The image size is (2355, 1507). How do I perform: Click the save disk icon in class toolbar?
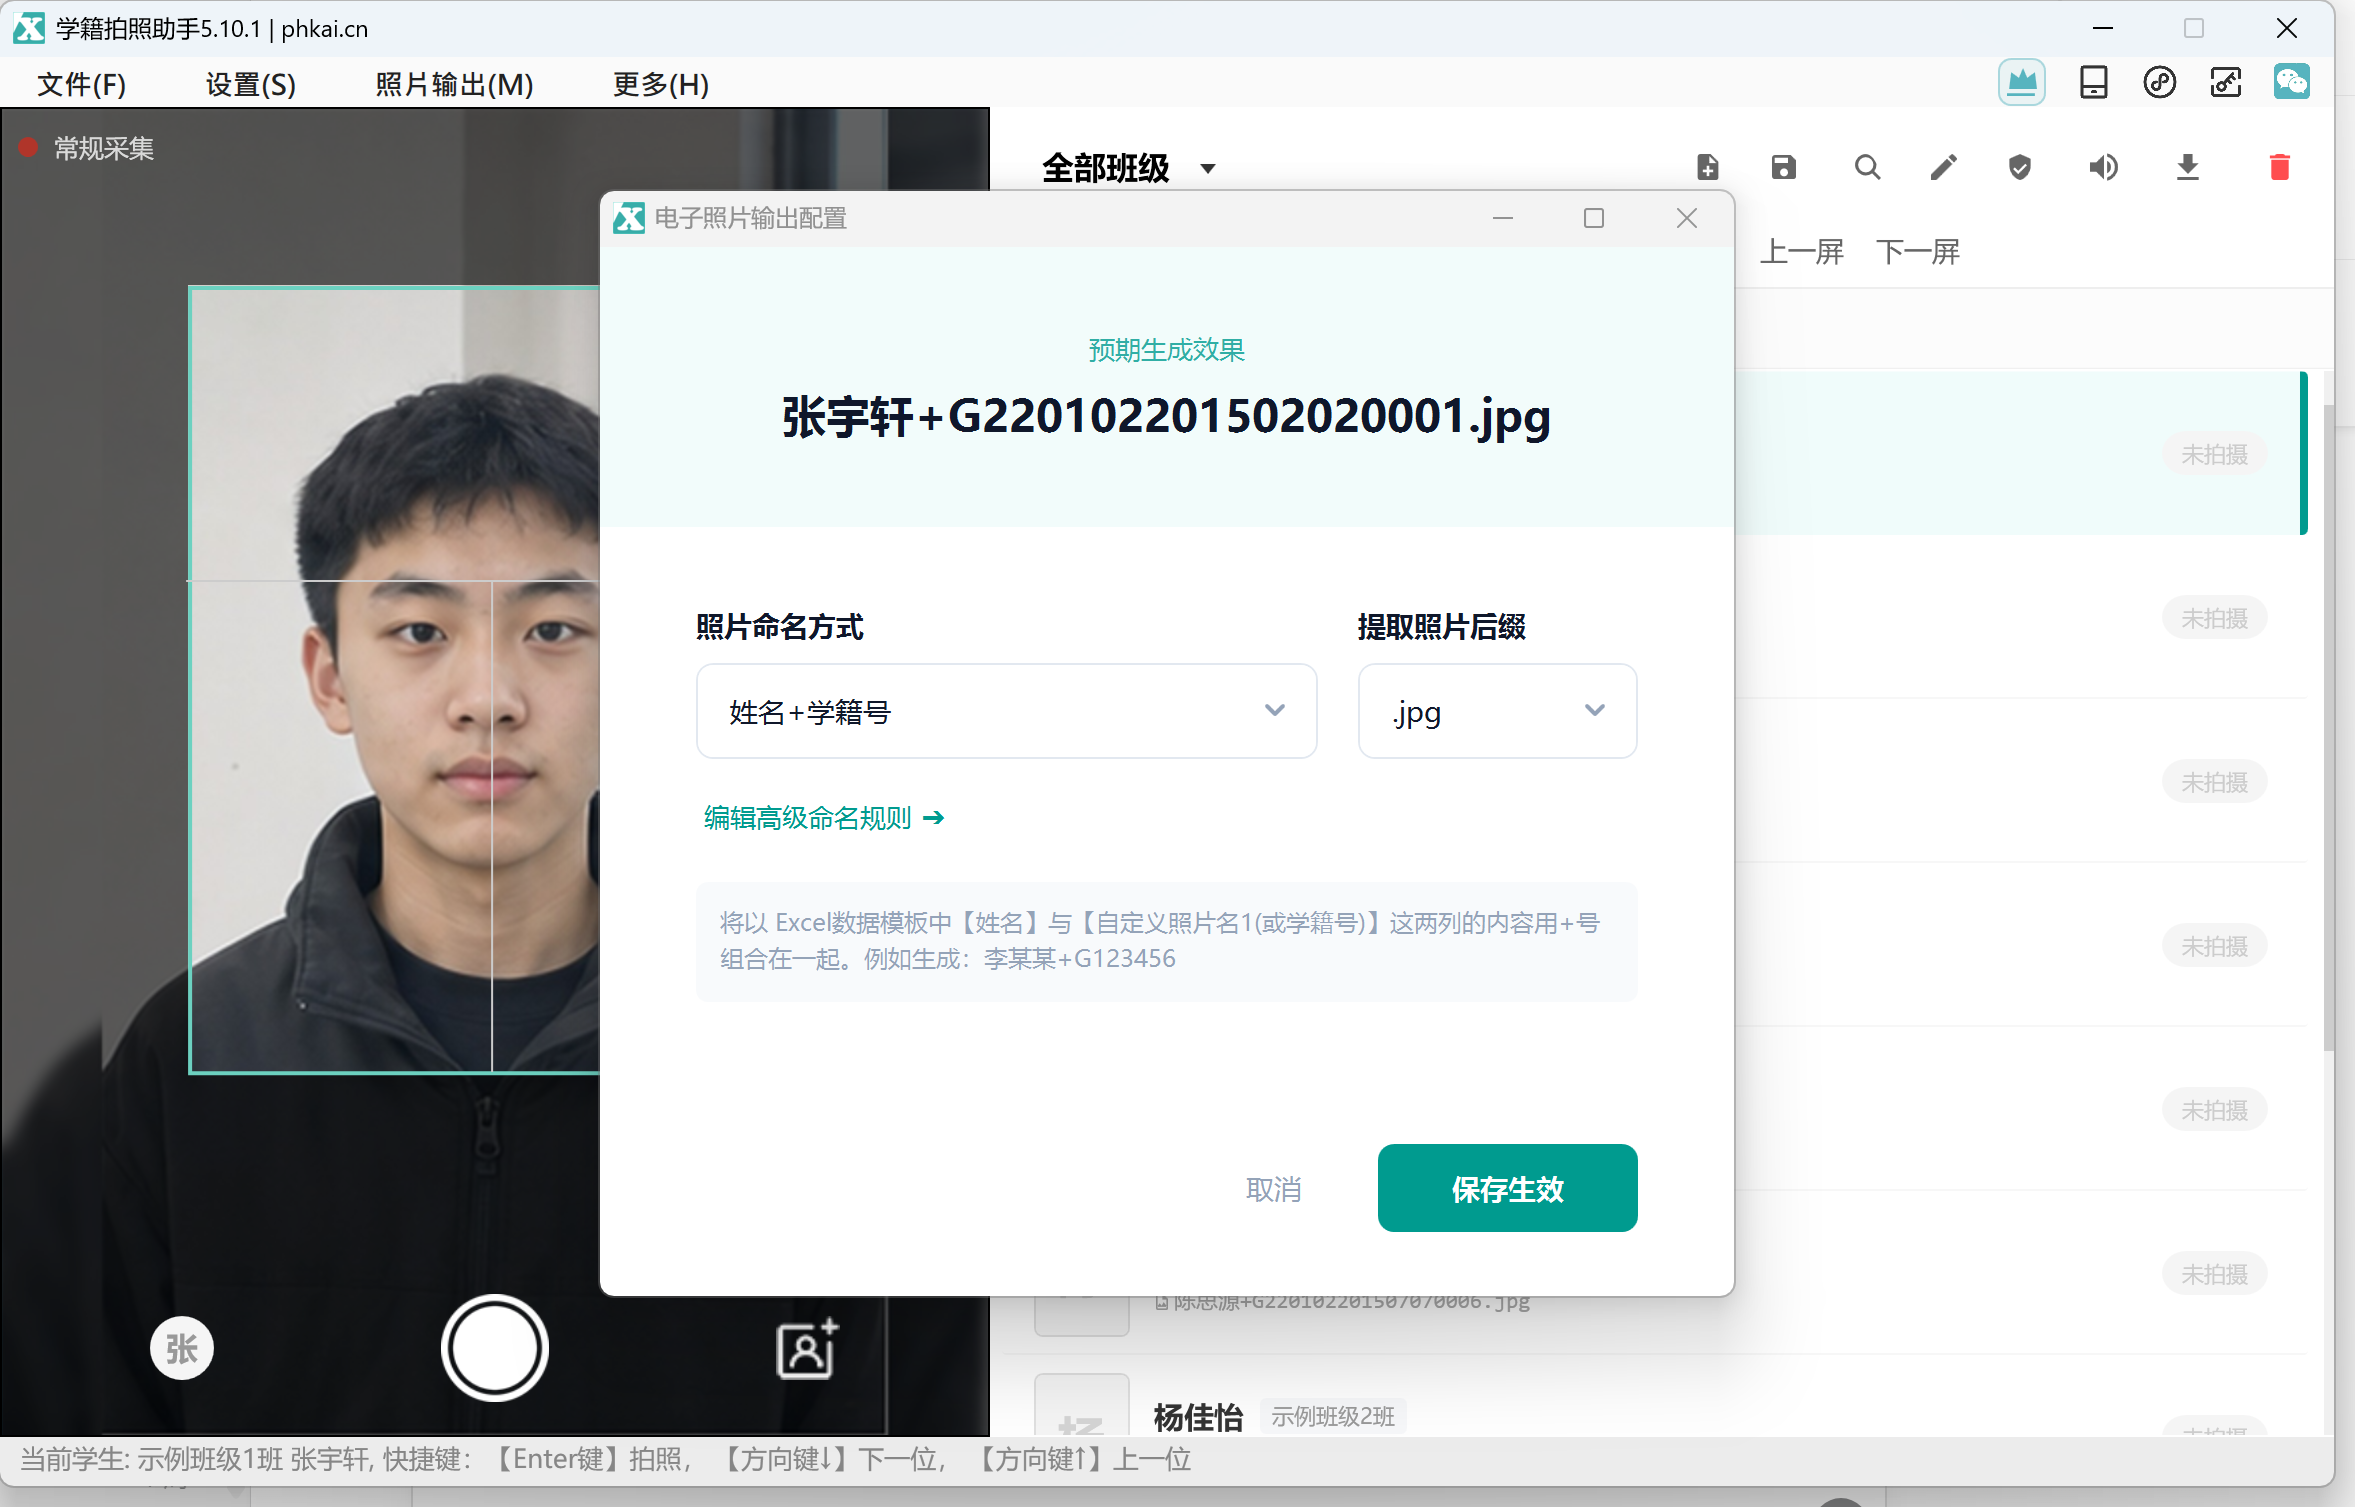point(1784,167)
